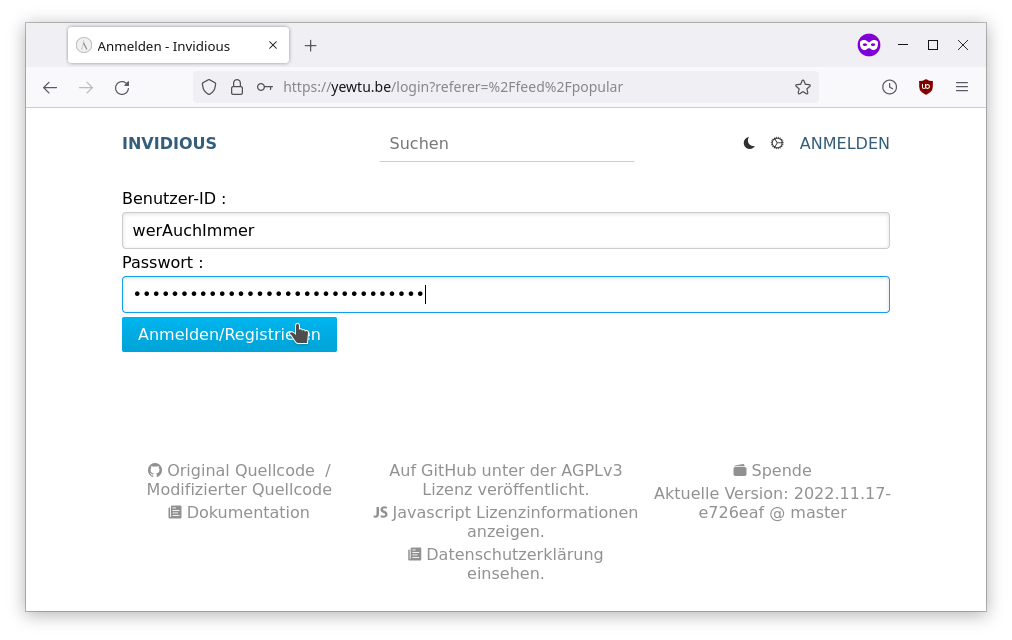
Task: Click the padlock site security icon
Action: [x=237, y=87]
